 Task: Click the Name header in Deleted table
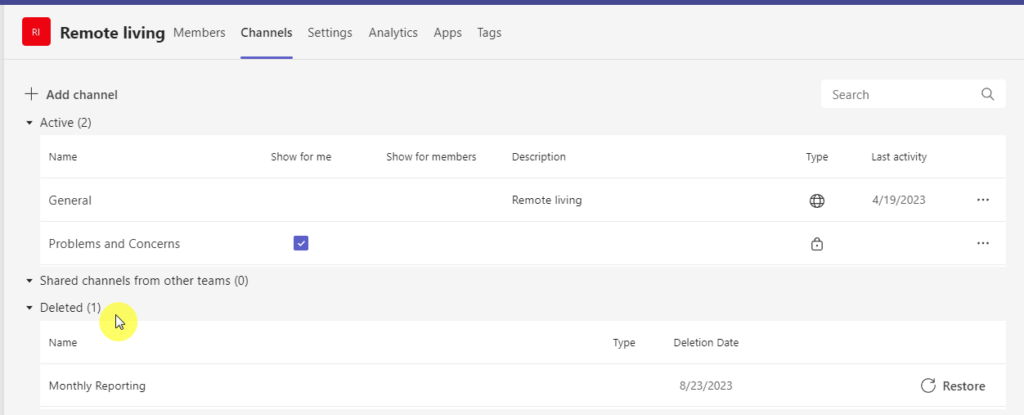63,342
